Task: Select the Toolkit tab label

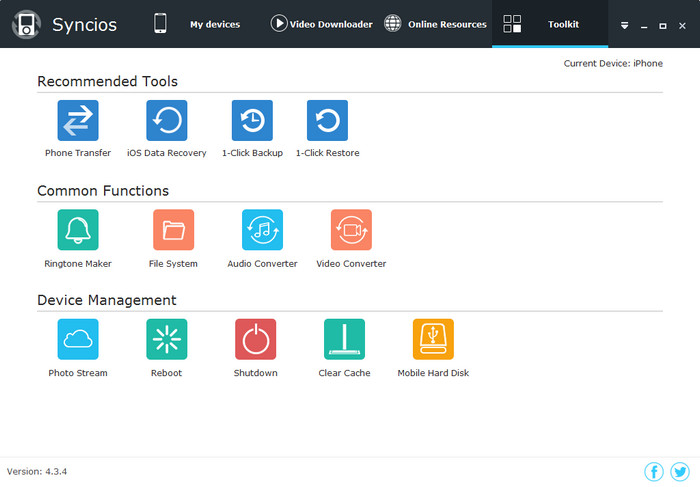Action: coord(563,25)
